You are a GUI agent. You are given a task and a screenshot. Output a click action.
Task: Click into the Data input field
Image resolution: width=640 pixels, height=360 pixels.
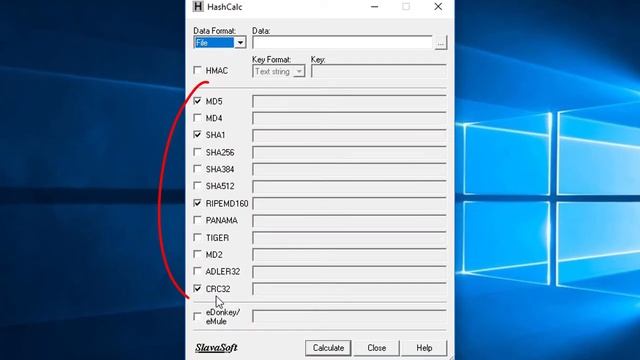[x=342, y=42]
